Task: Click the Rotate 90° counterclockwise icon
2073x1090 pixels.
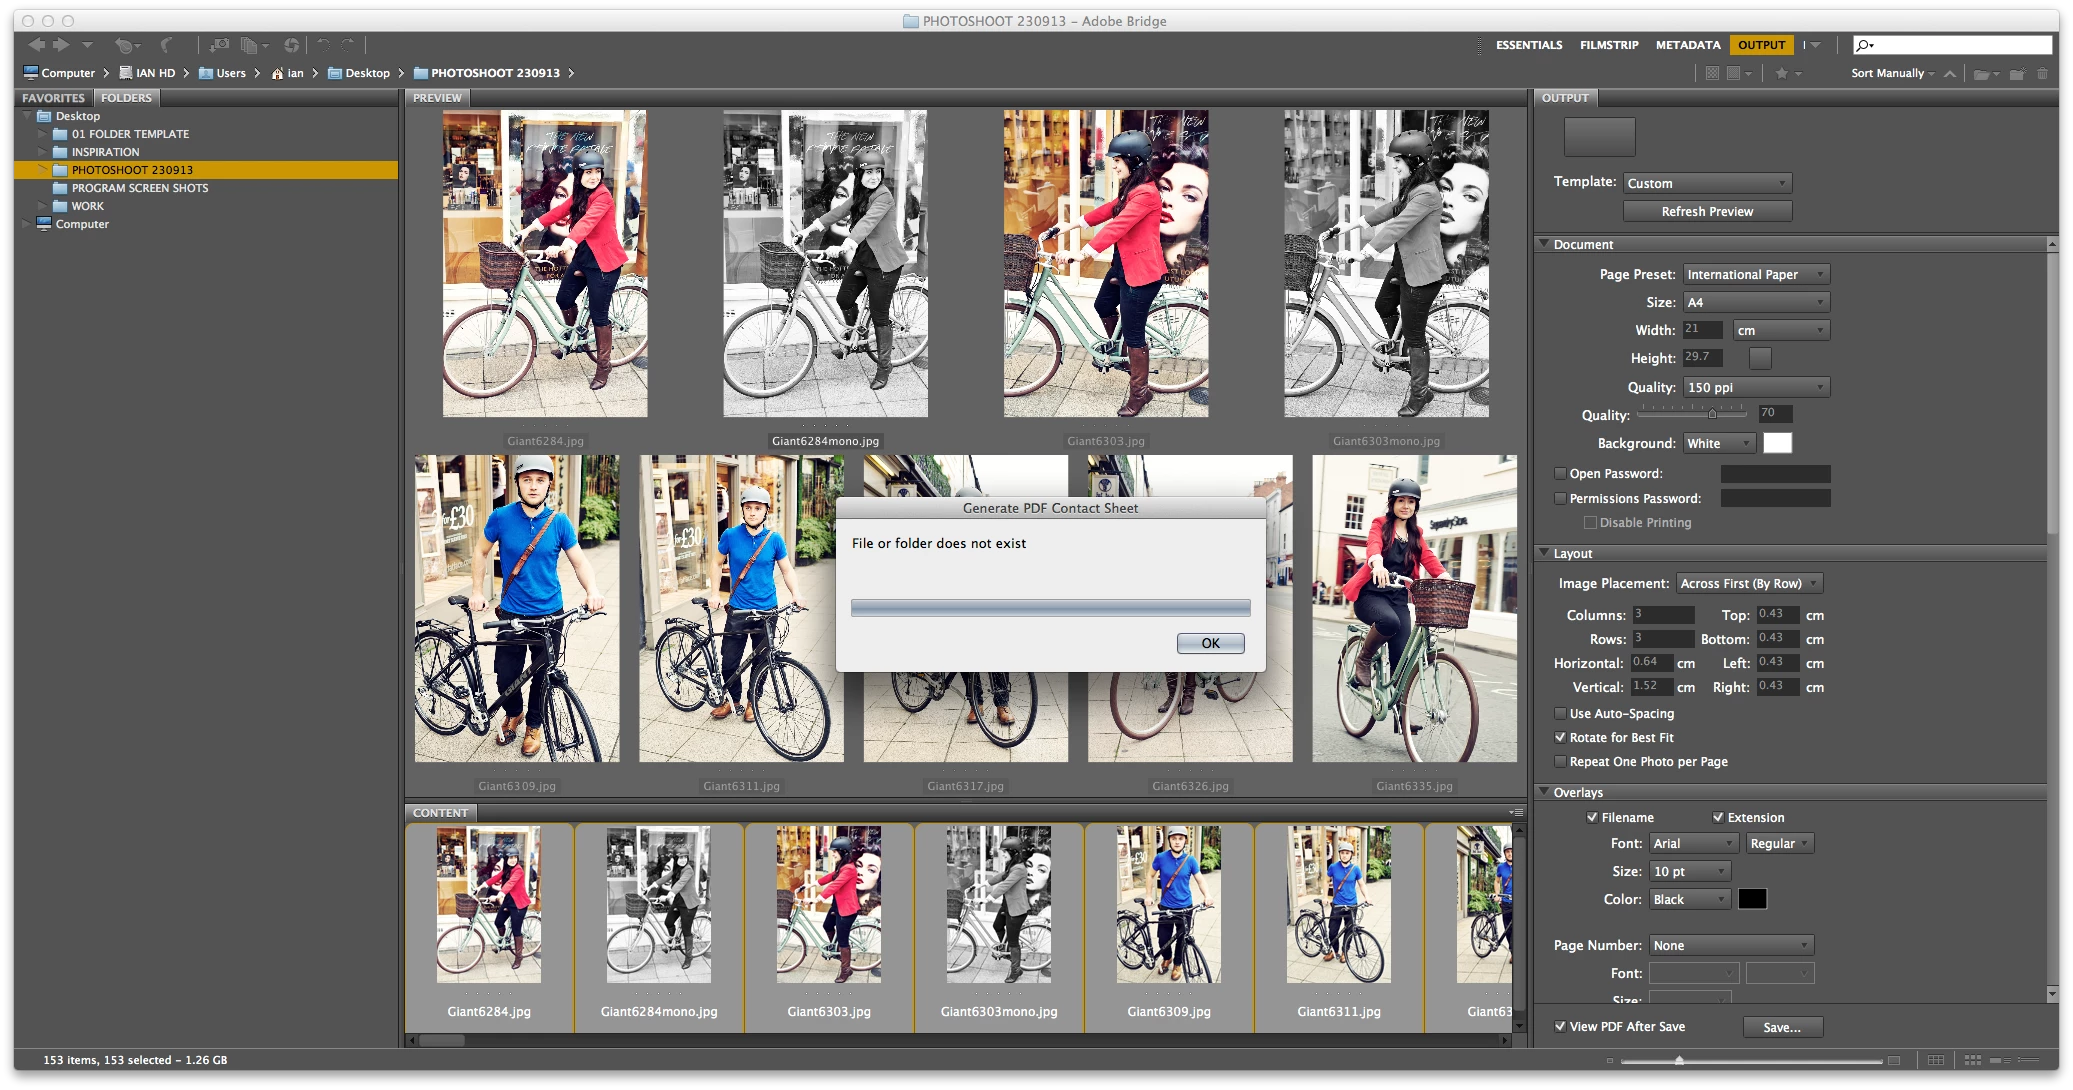Action: [323, 45]
